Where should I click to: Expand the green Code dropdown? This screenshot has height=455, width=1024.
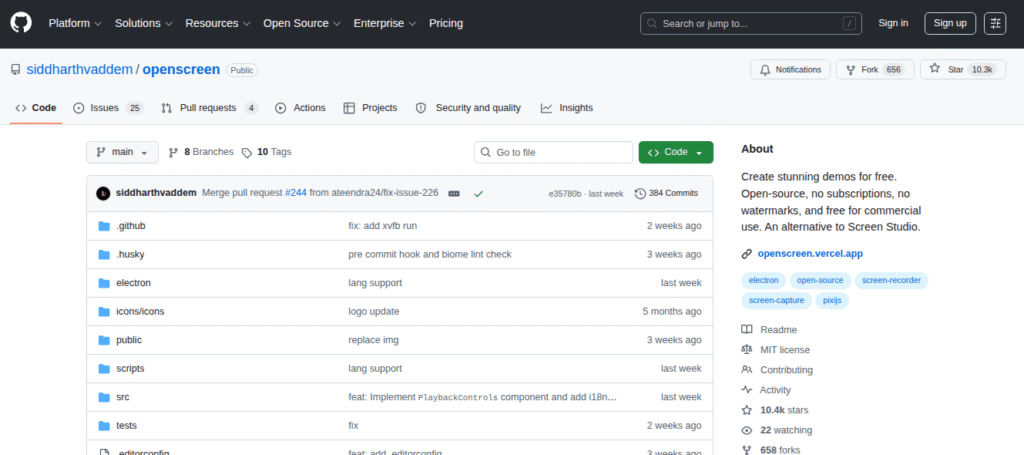676,152
